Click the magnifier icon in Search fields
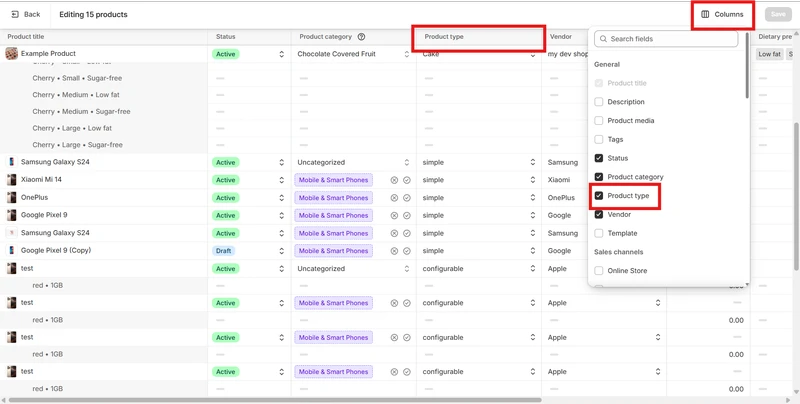The height and width of the screenshot is (404, 800). pyautogui.click(x=603, y=39)
